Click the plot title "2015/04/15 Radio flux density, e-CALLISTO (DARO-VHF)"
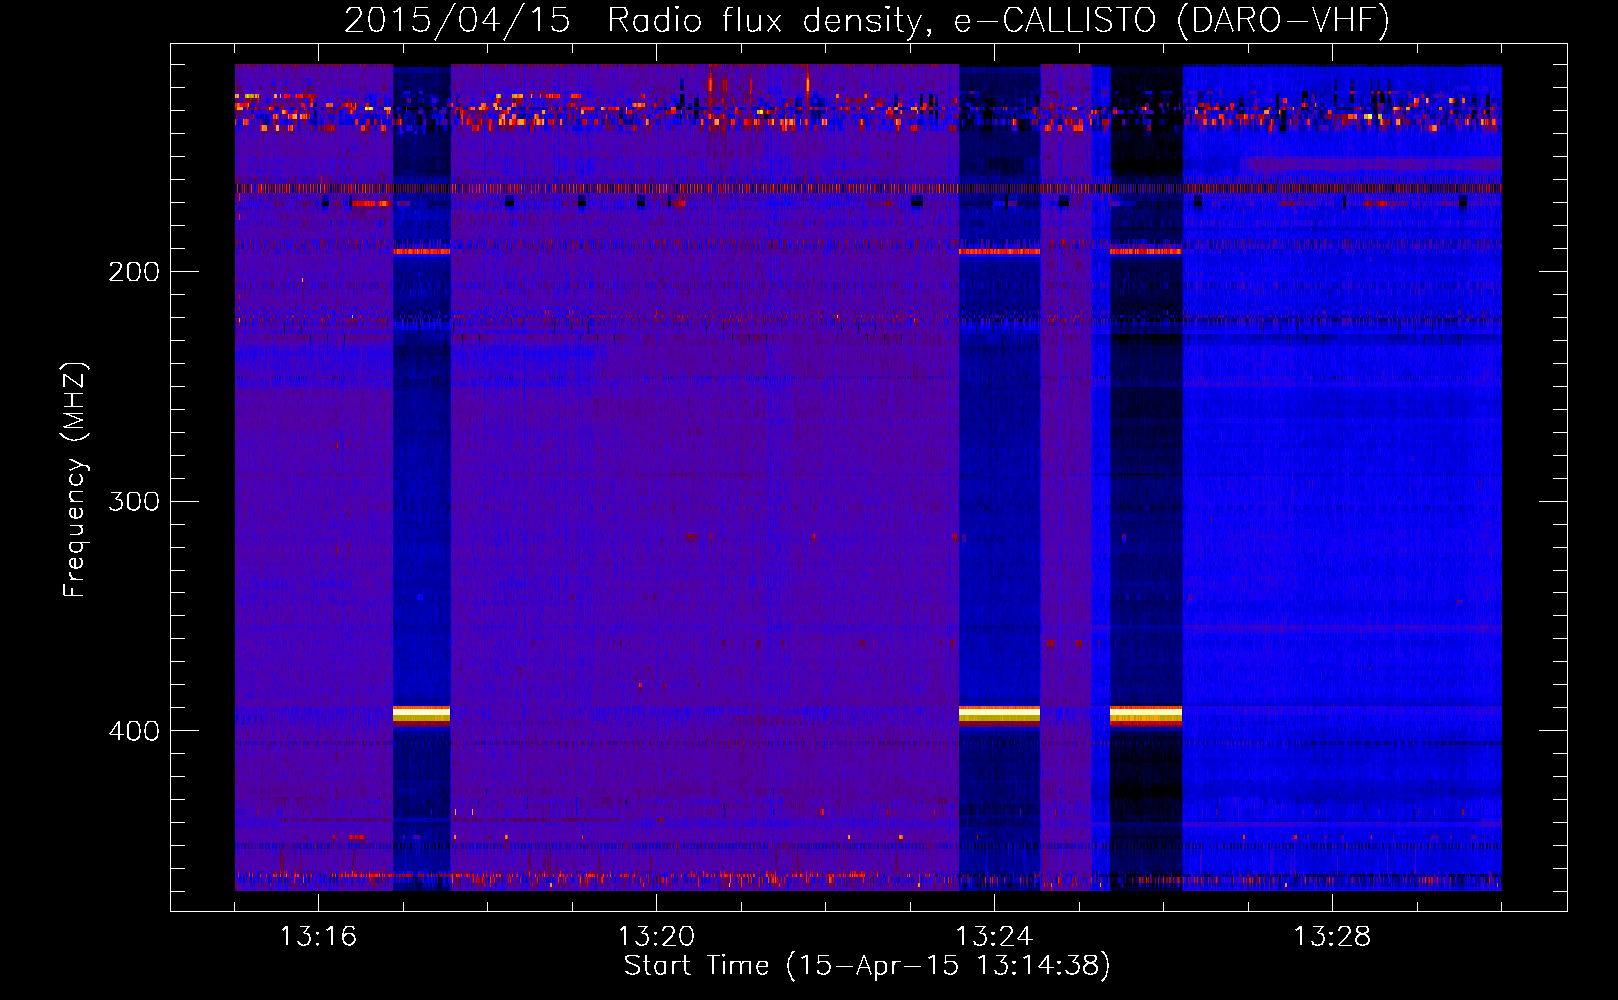 pos(867,20)
